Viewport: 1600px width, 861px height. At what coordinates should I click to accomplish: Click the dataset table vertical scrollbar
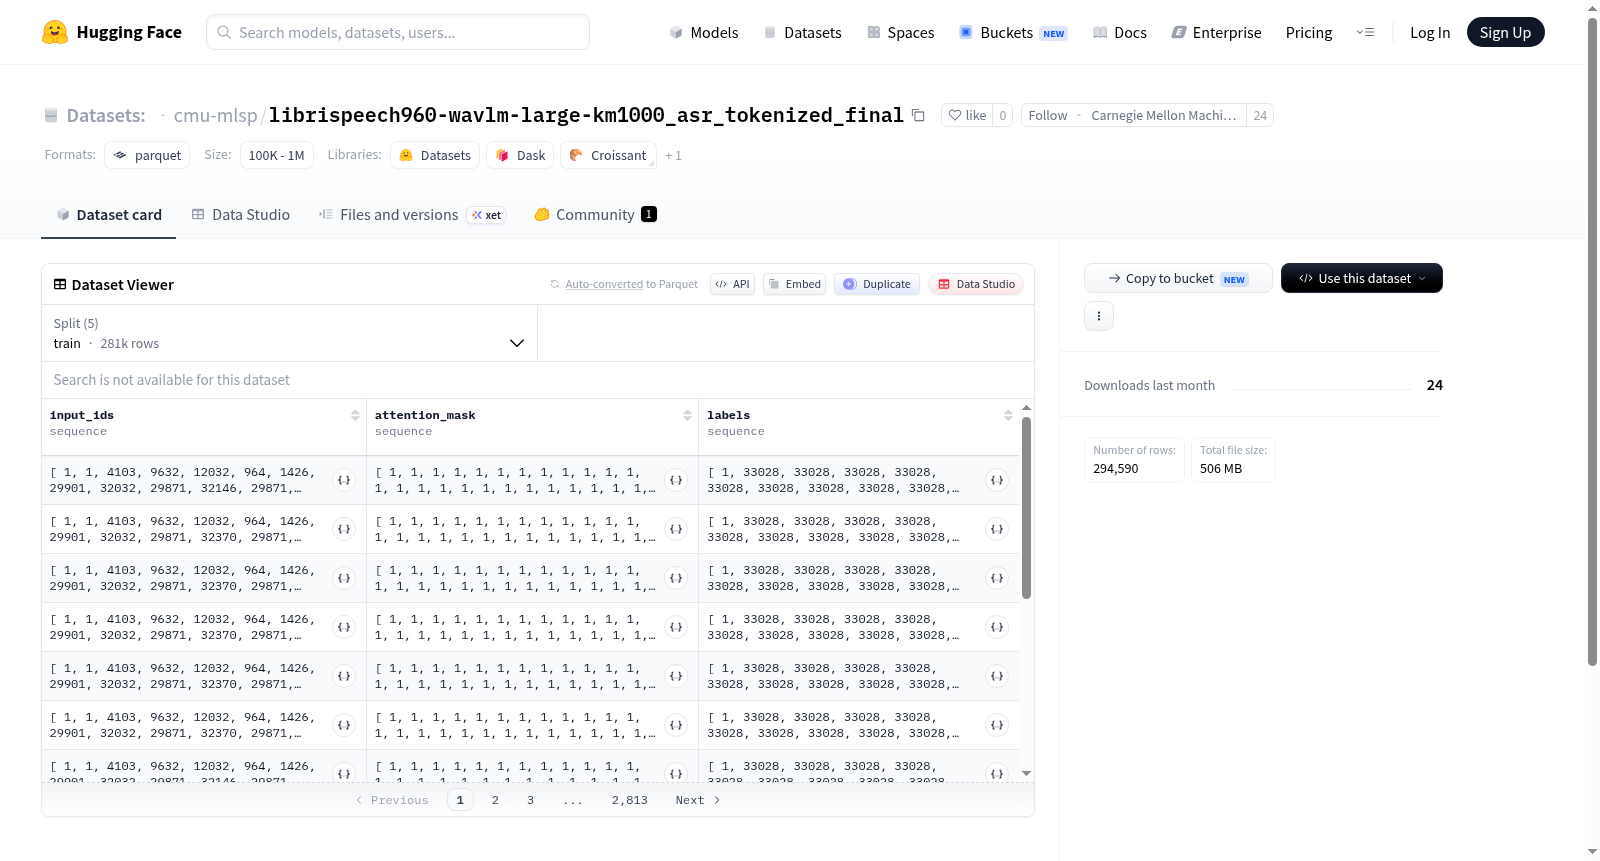(x=1026, y=508)
